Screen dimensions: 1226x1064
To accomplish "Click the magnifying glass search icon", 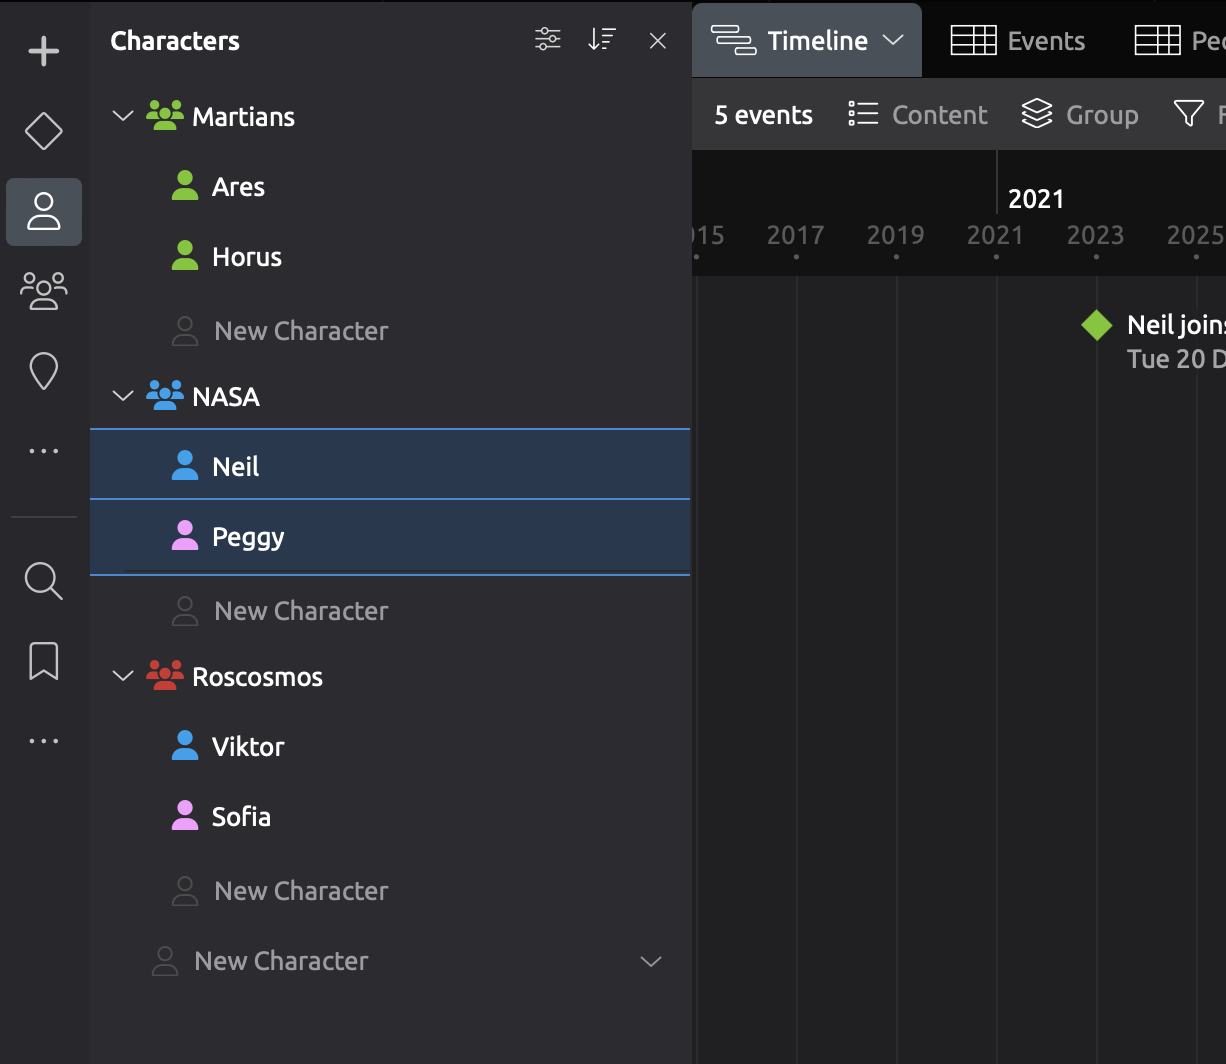I will point(44,580).
